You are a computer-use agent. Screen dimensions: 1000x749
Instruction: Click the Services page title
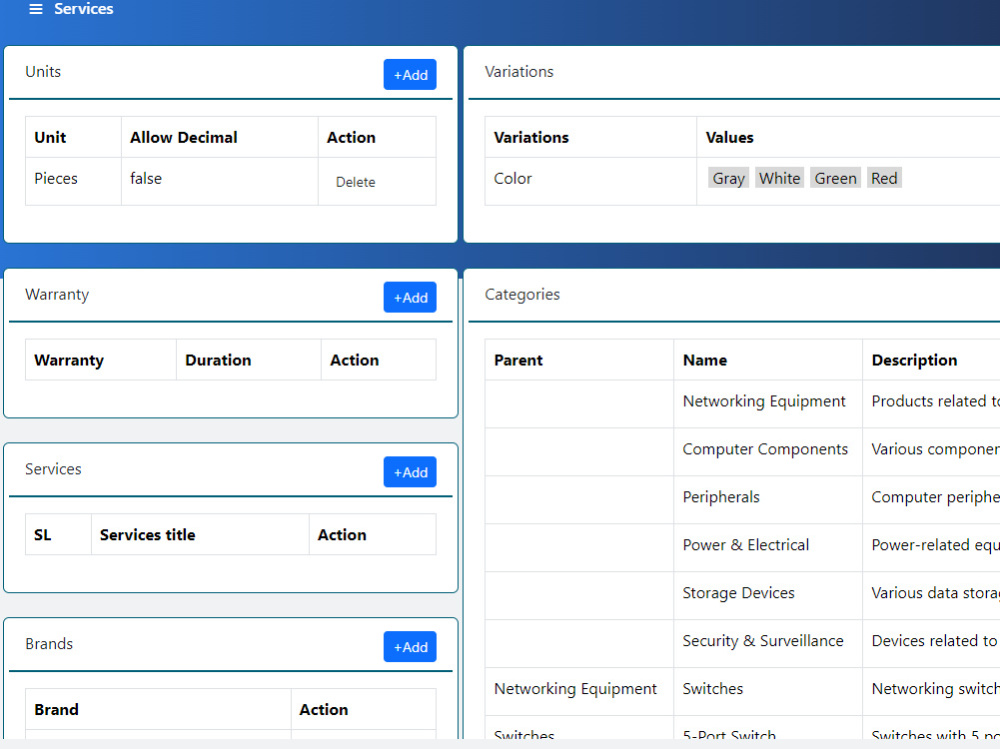click(84, 9)
